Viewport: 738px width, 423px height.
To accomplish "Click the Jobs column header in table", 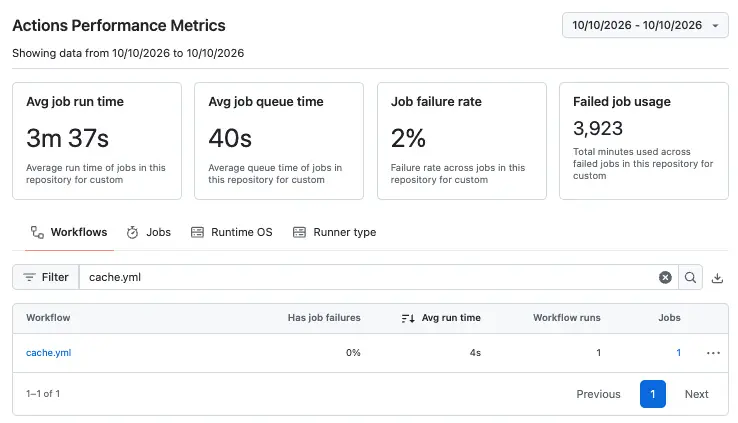I will click(x=669, y=318).
